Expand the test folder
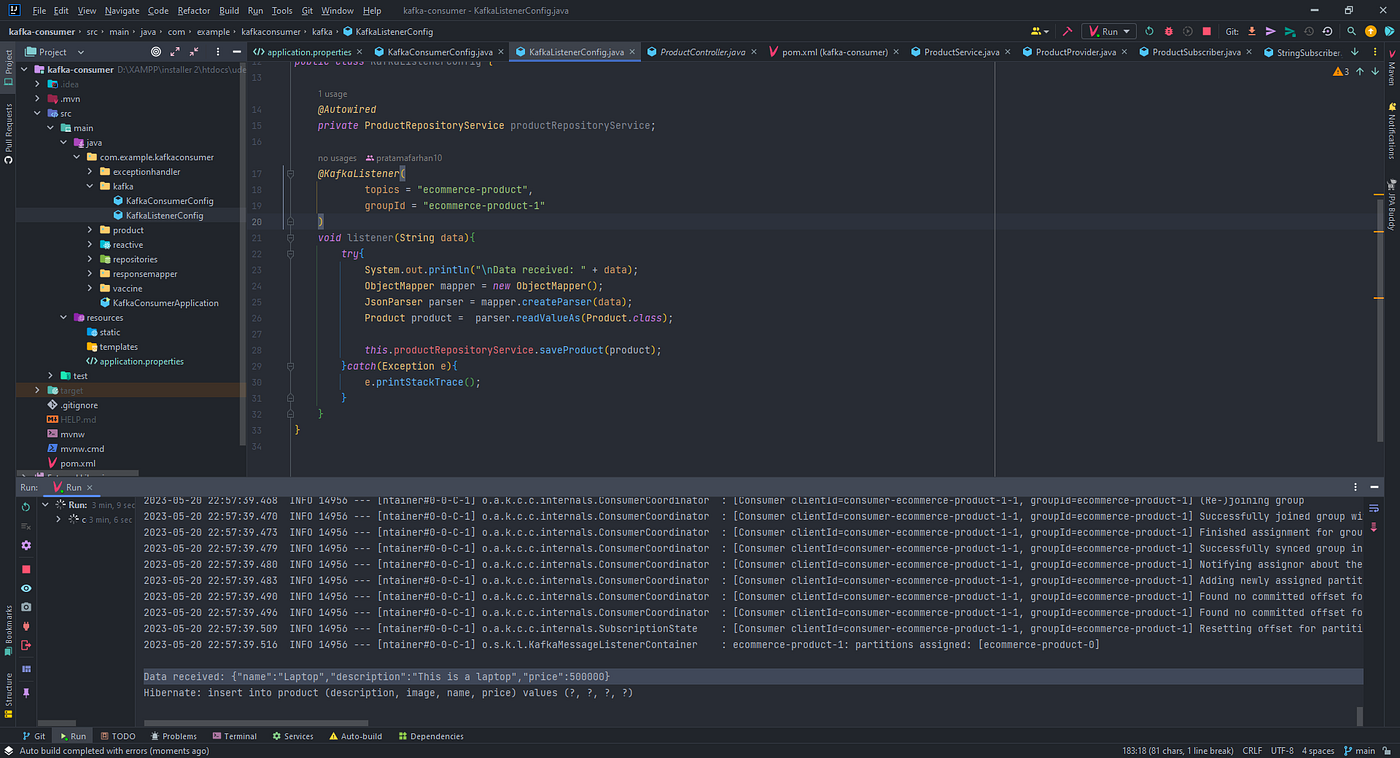Screen dimensions: 1400x758 tap(51, 376)
